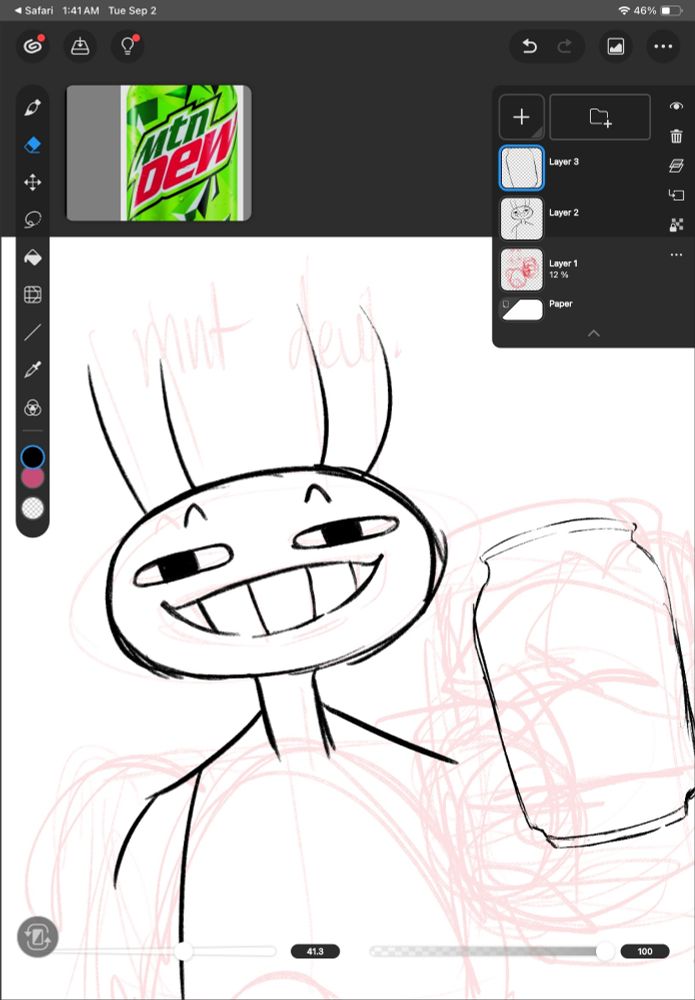Viewport: 695px width, 1000px height.
Task: Click the 'Paper' layer label
Action: [561, 304]
